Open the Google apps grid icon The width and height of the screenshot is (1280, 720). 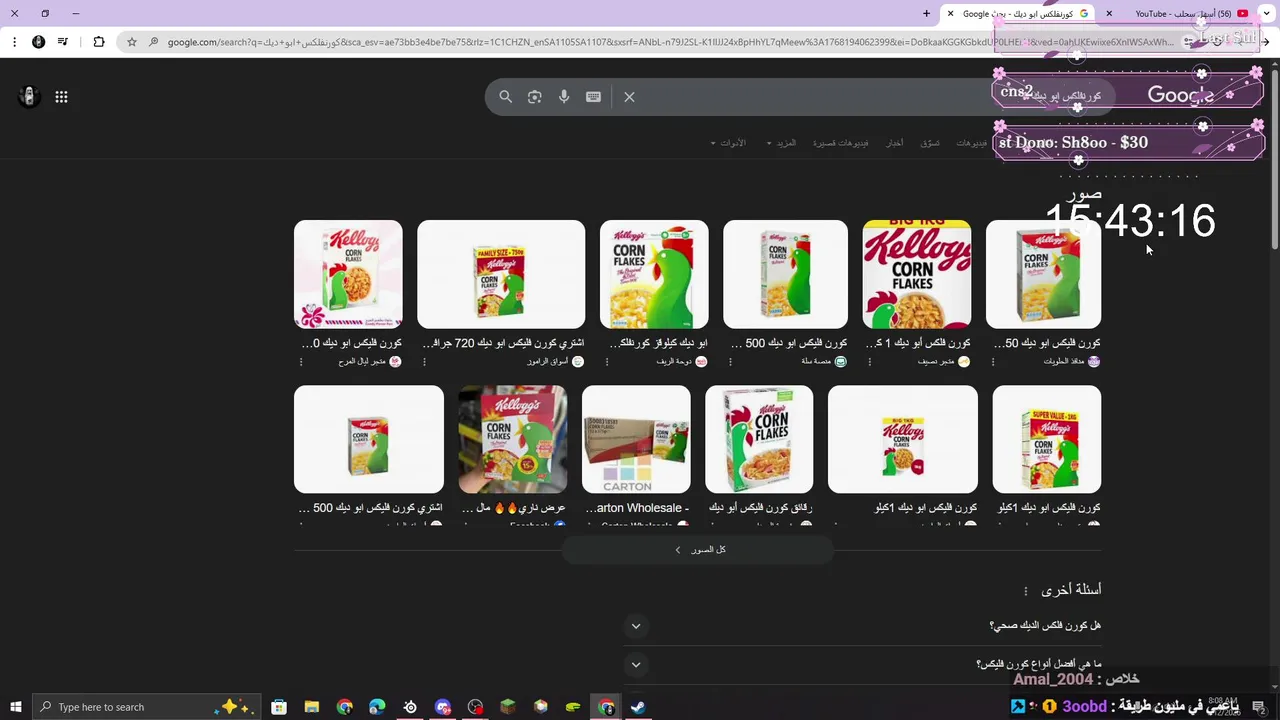point(61,97)
